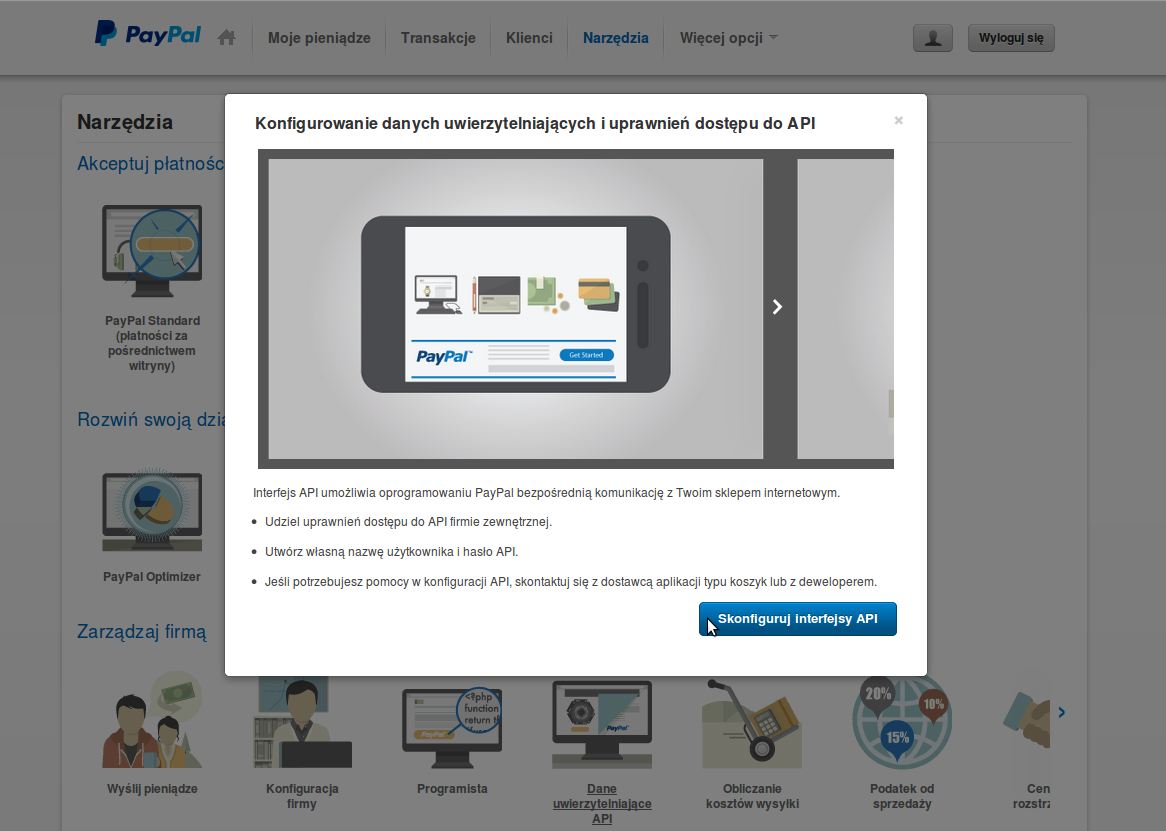
Task: Click the Narzędzia page heading
Action: tap(125, 122)
